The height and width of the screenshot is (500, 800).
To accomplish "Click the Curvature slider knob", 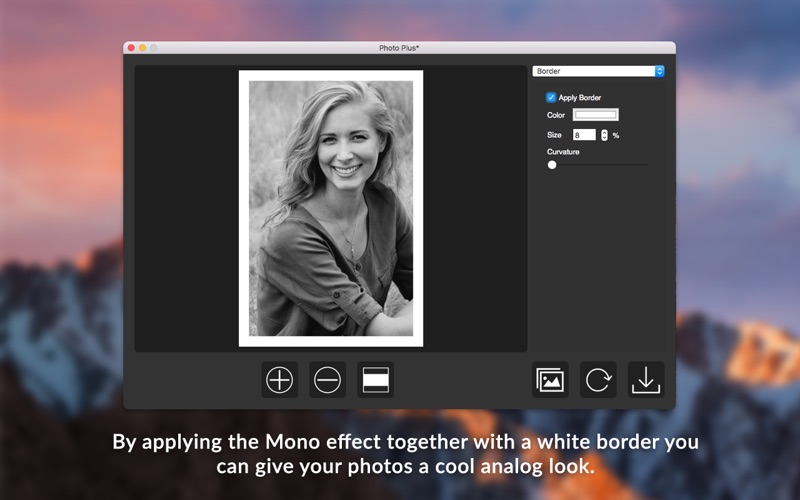I will [x=552, y=165].
